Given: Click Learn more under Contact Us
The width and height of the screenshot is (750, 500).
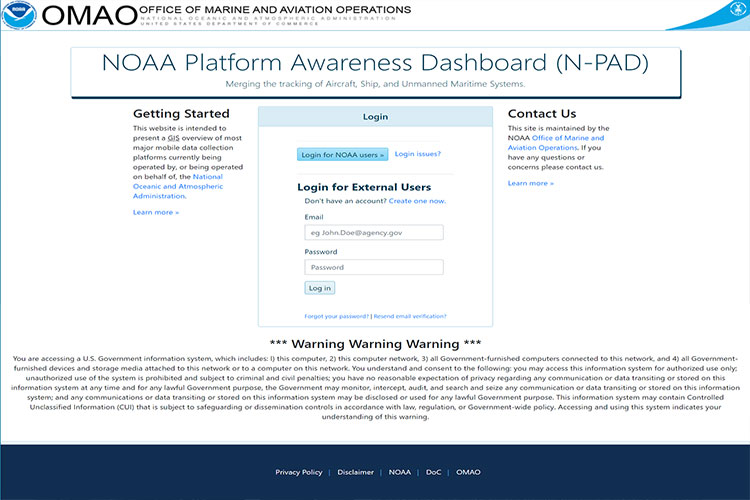Looking at the screenshot, I should 530,183.
